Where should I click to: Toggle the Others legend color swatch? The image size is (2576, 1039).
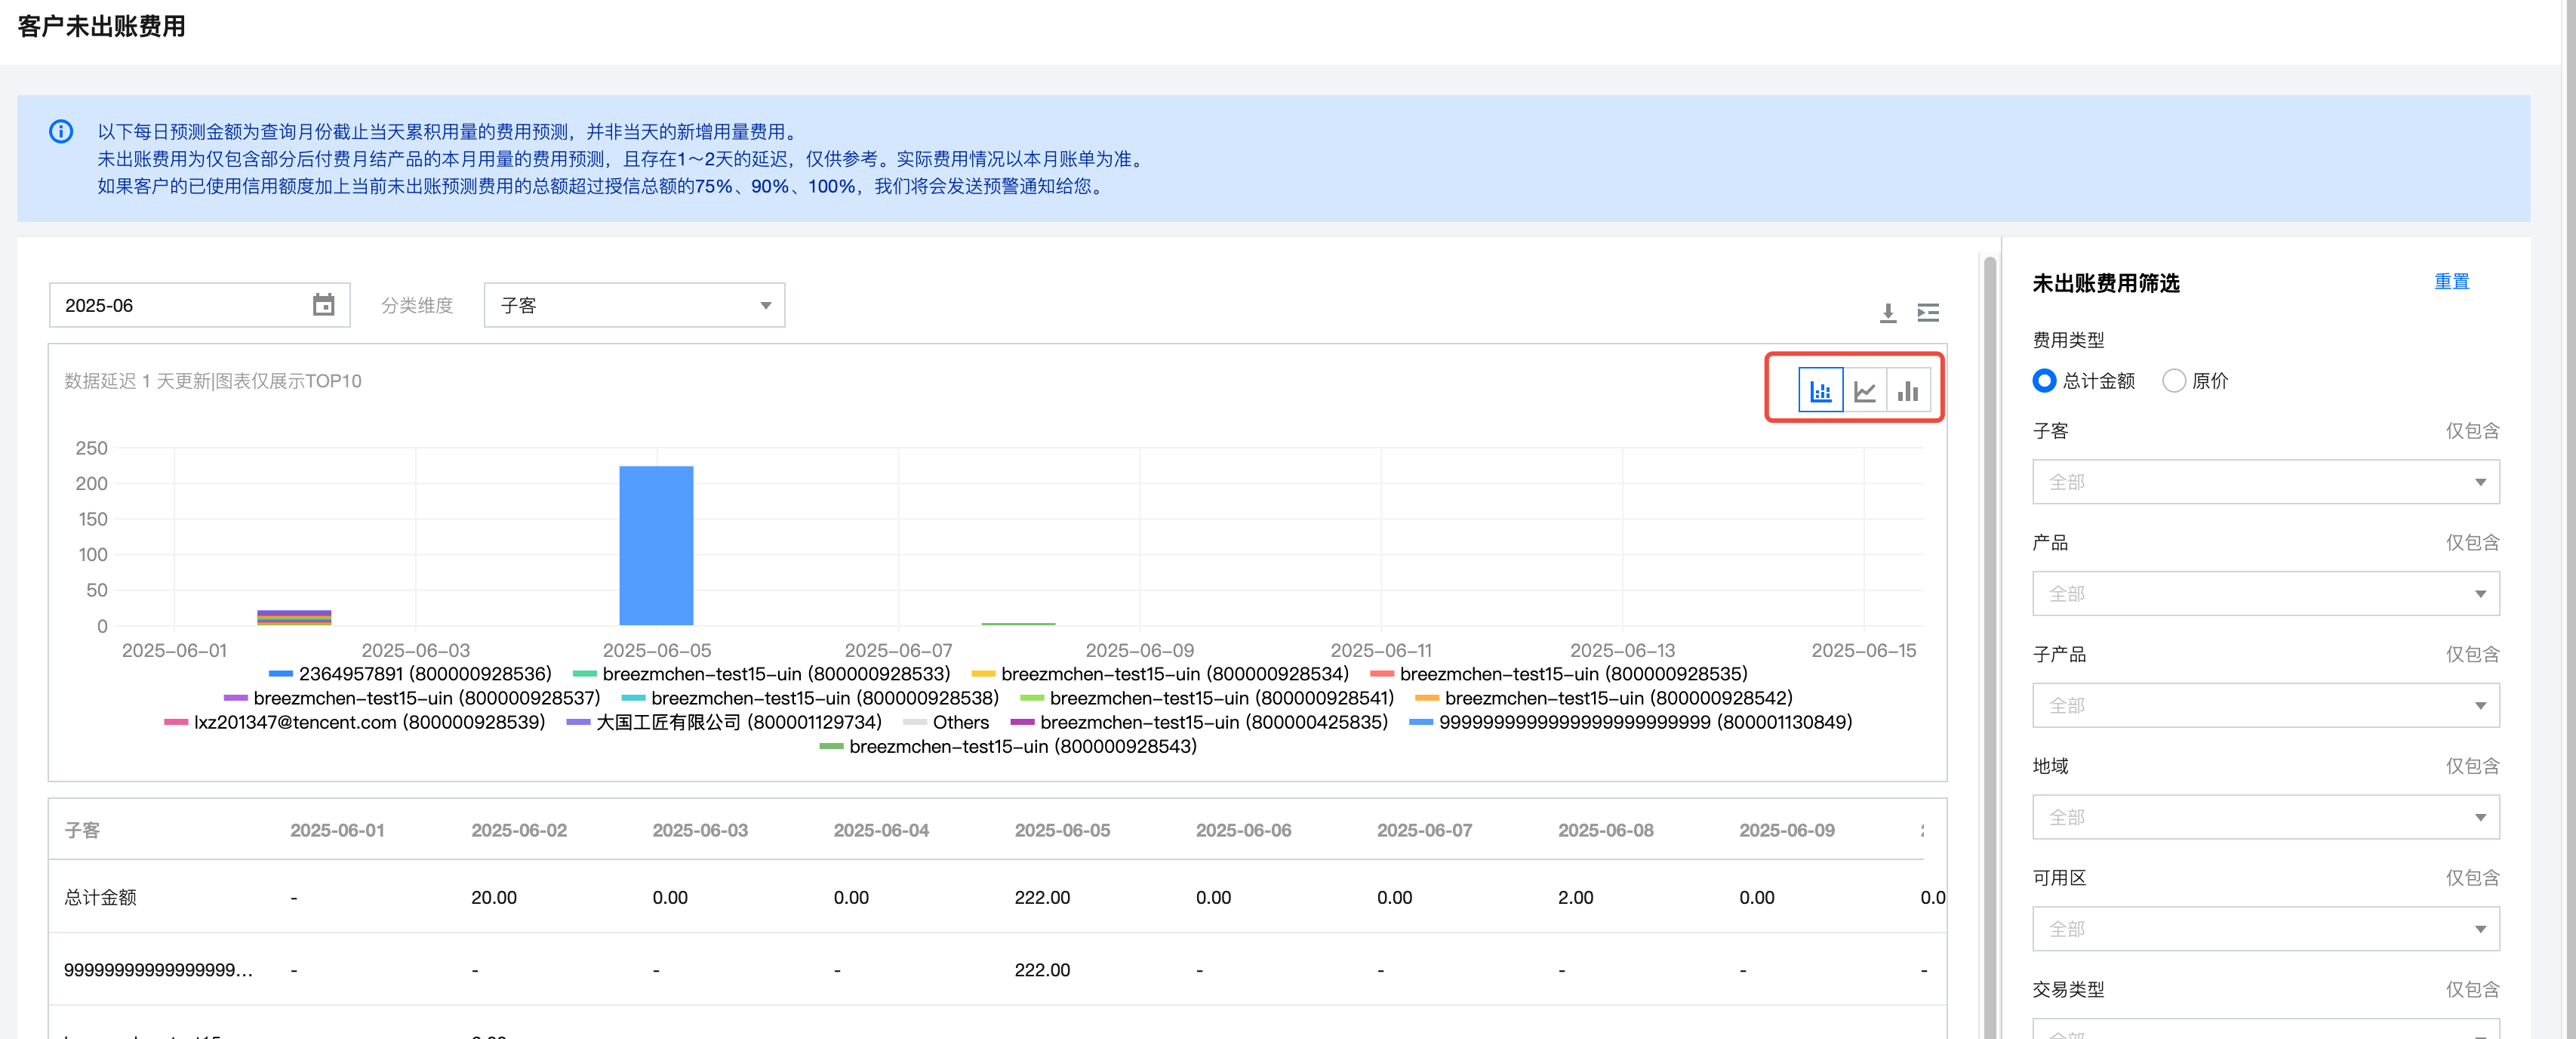[x=914, y=722]
